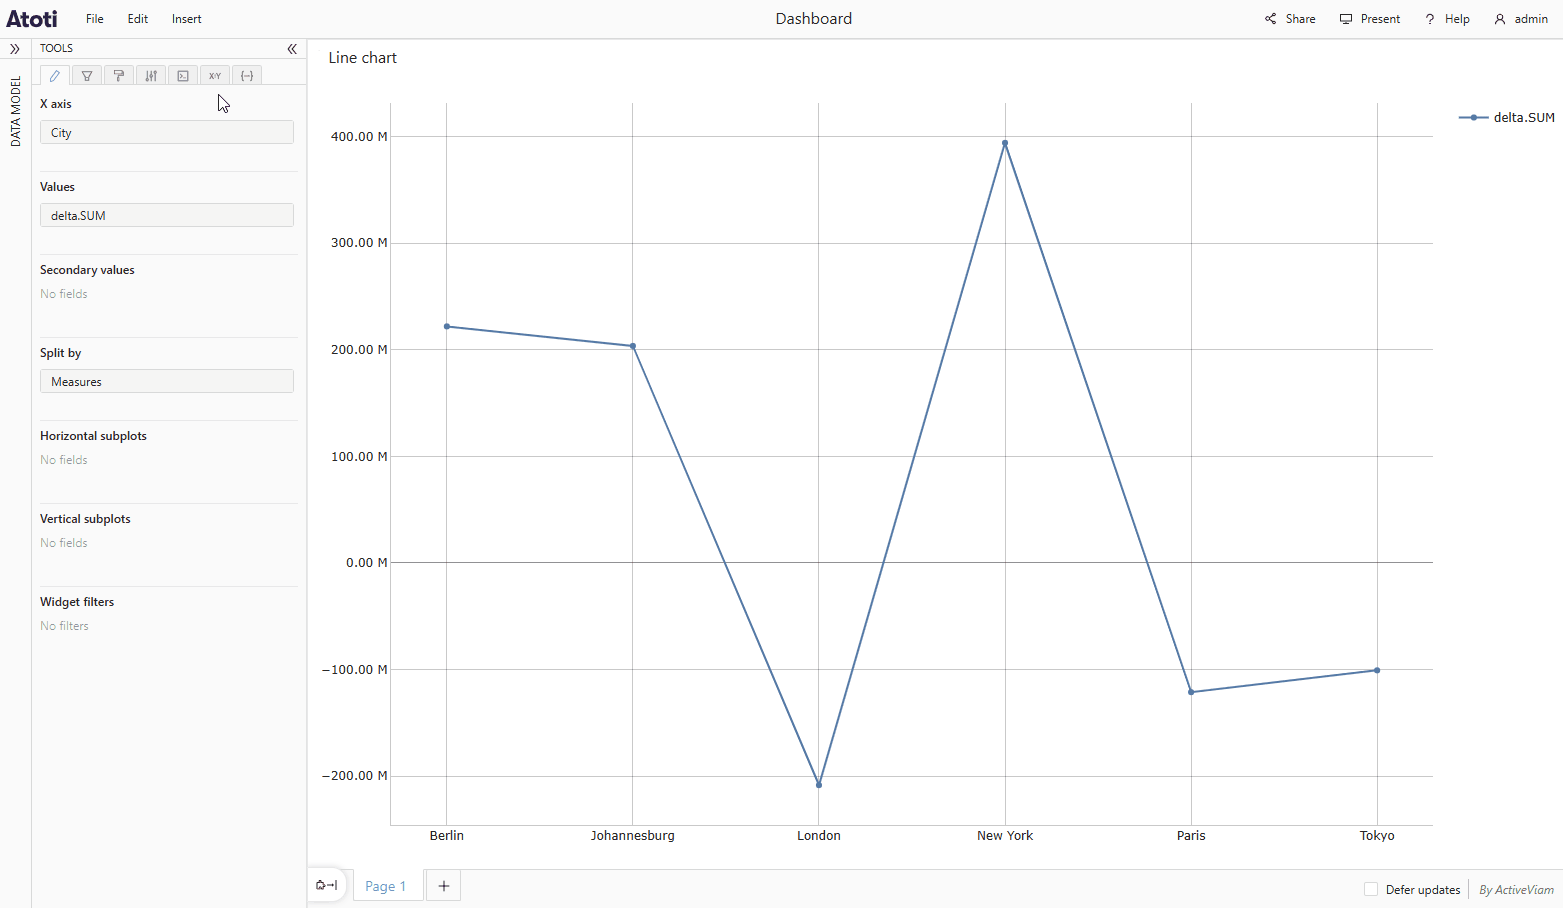
Task: Open the Measures field under Split by
Action: coord(166,381)
